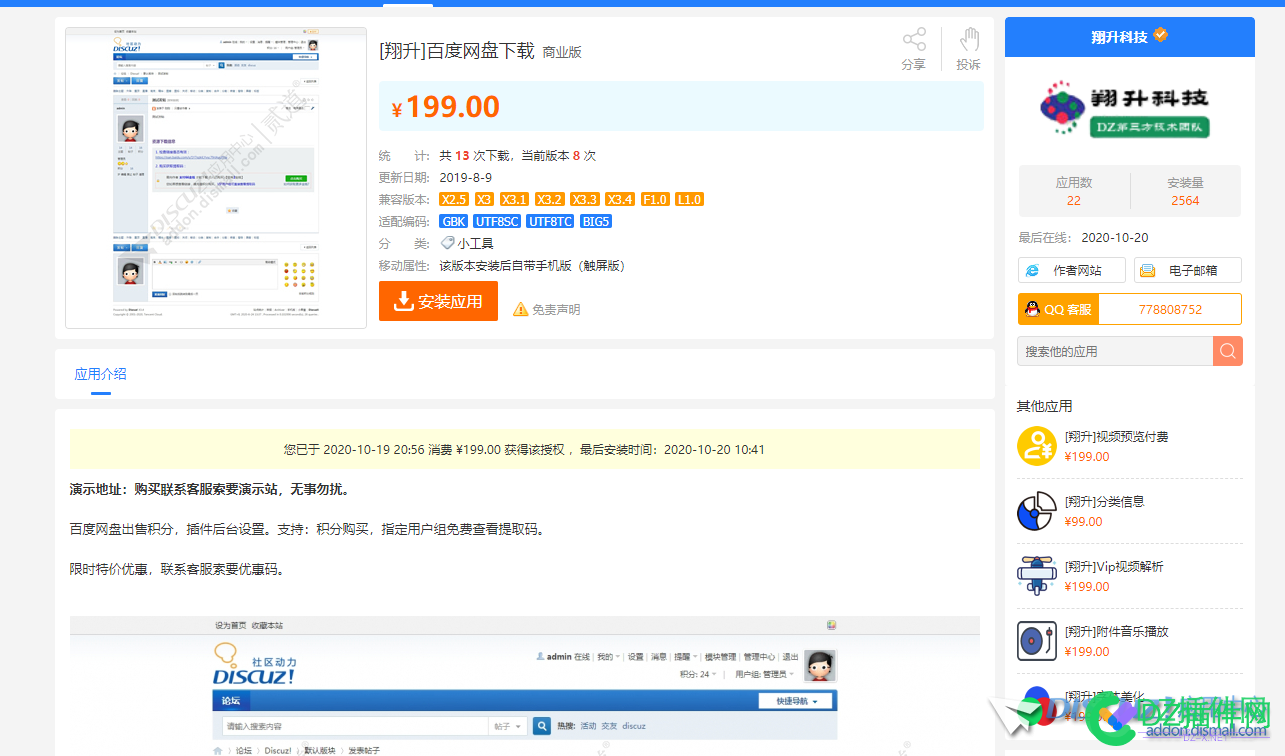1285x756 pixels.
Task: Click the 视频预览付费 yellow app icon
Action: (x=1037, y=446)
